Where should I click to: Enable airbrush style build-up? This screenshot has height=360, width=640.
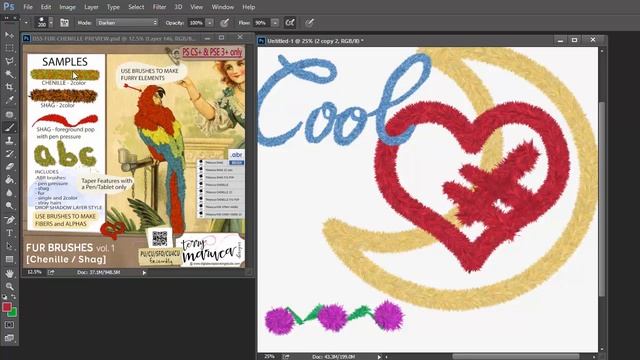point(290,23)
